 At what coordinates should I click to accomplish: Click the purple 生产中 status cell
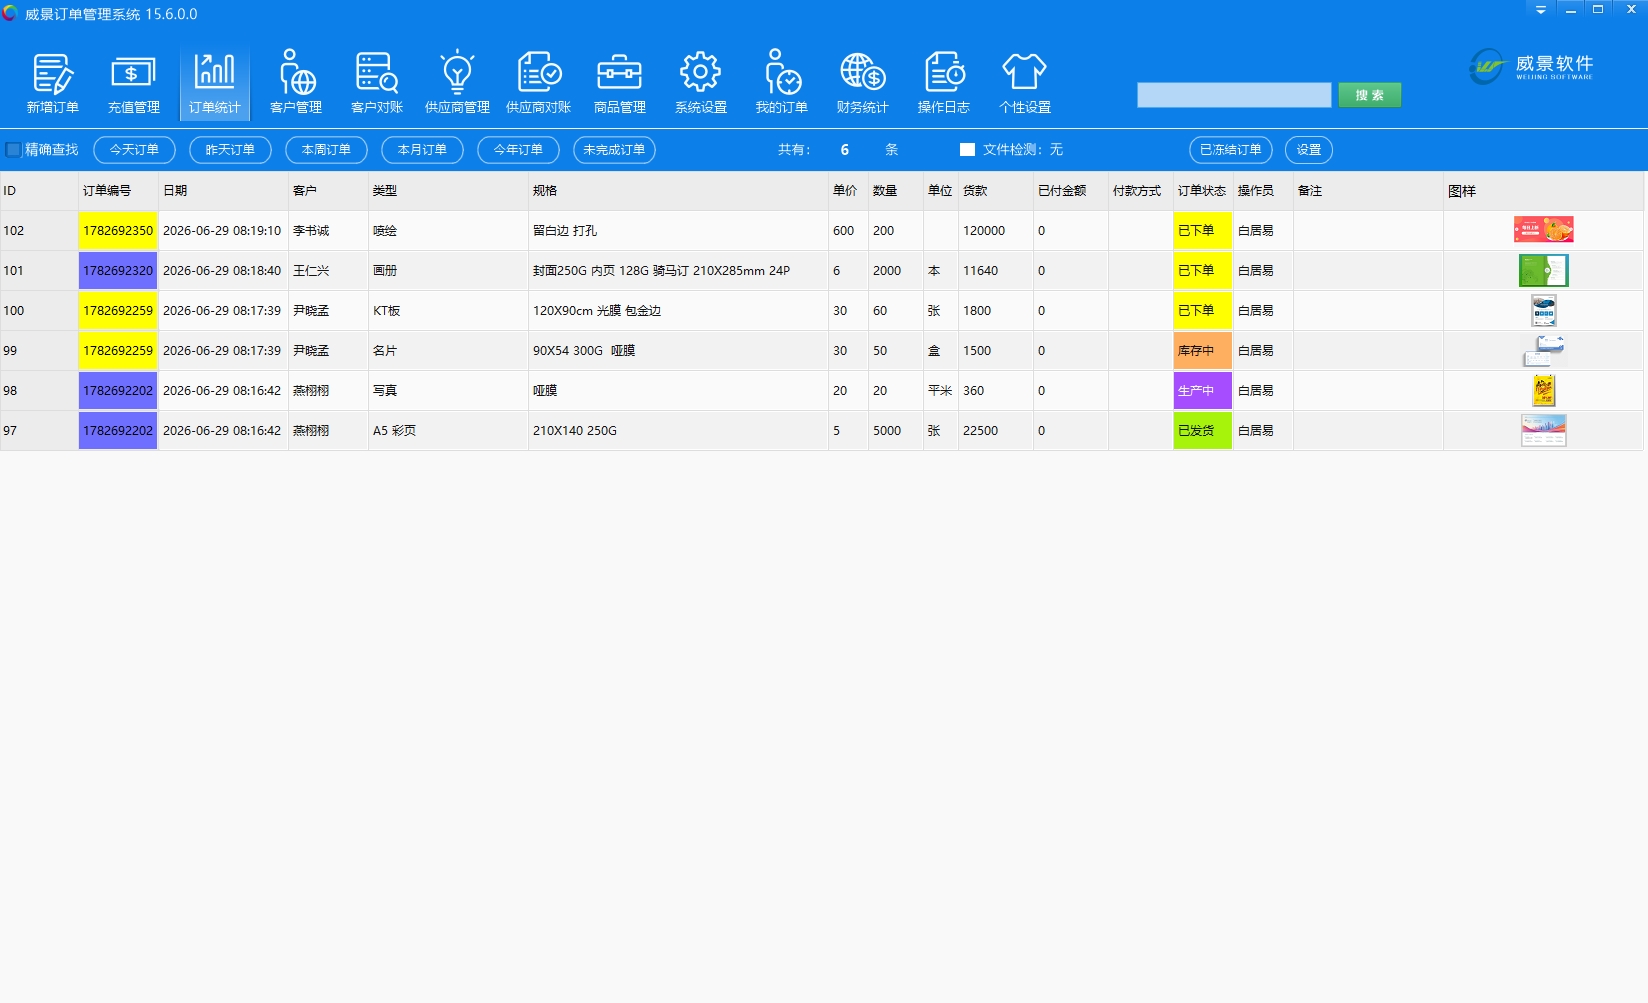(x=1203, y=391)
